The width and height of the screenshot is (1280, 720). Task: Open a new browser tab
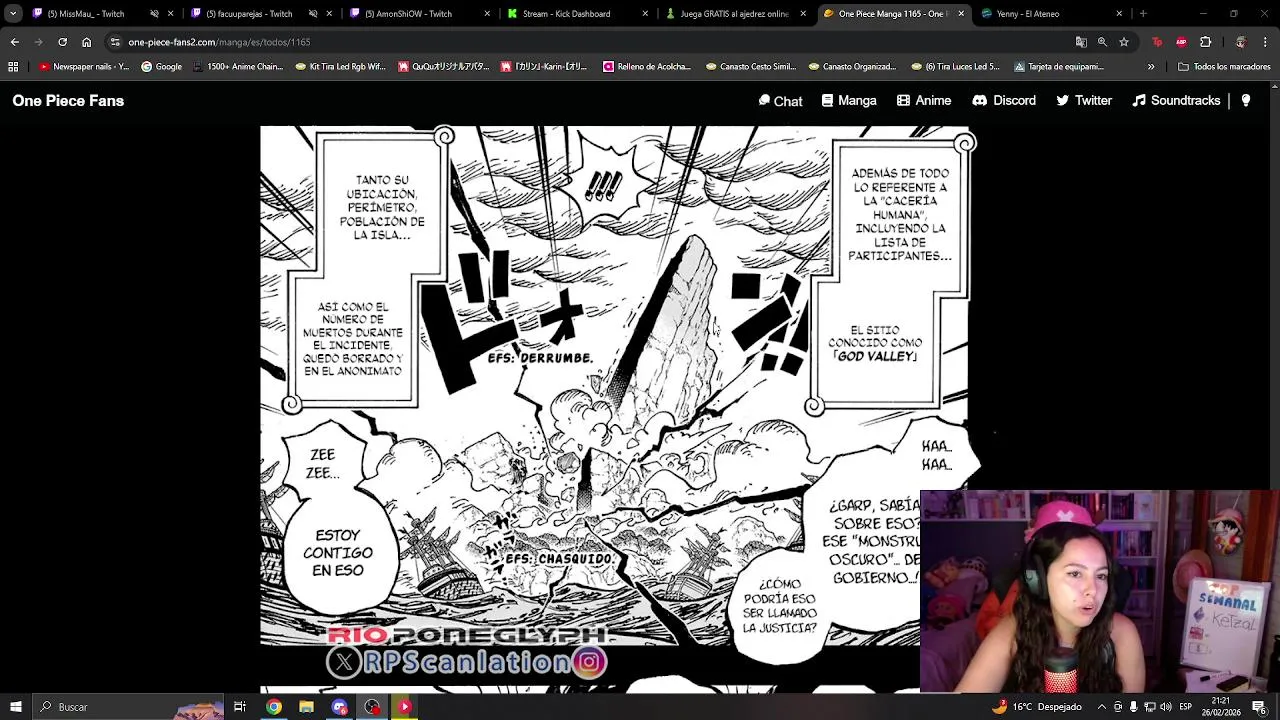[x=1143, y=14]
